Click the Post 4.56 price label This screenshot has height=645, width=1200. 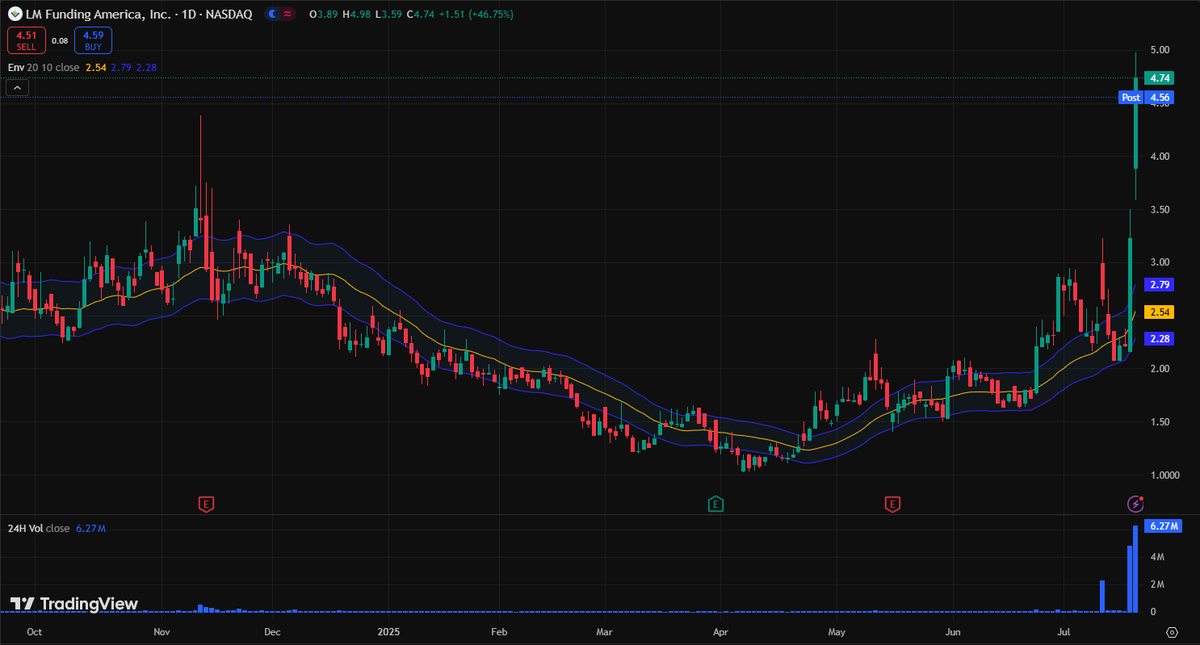1147,97
